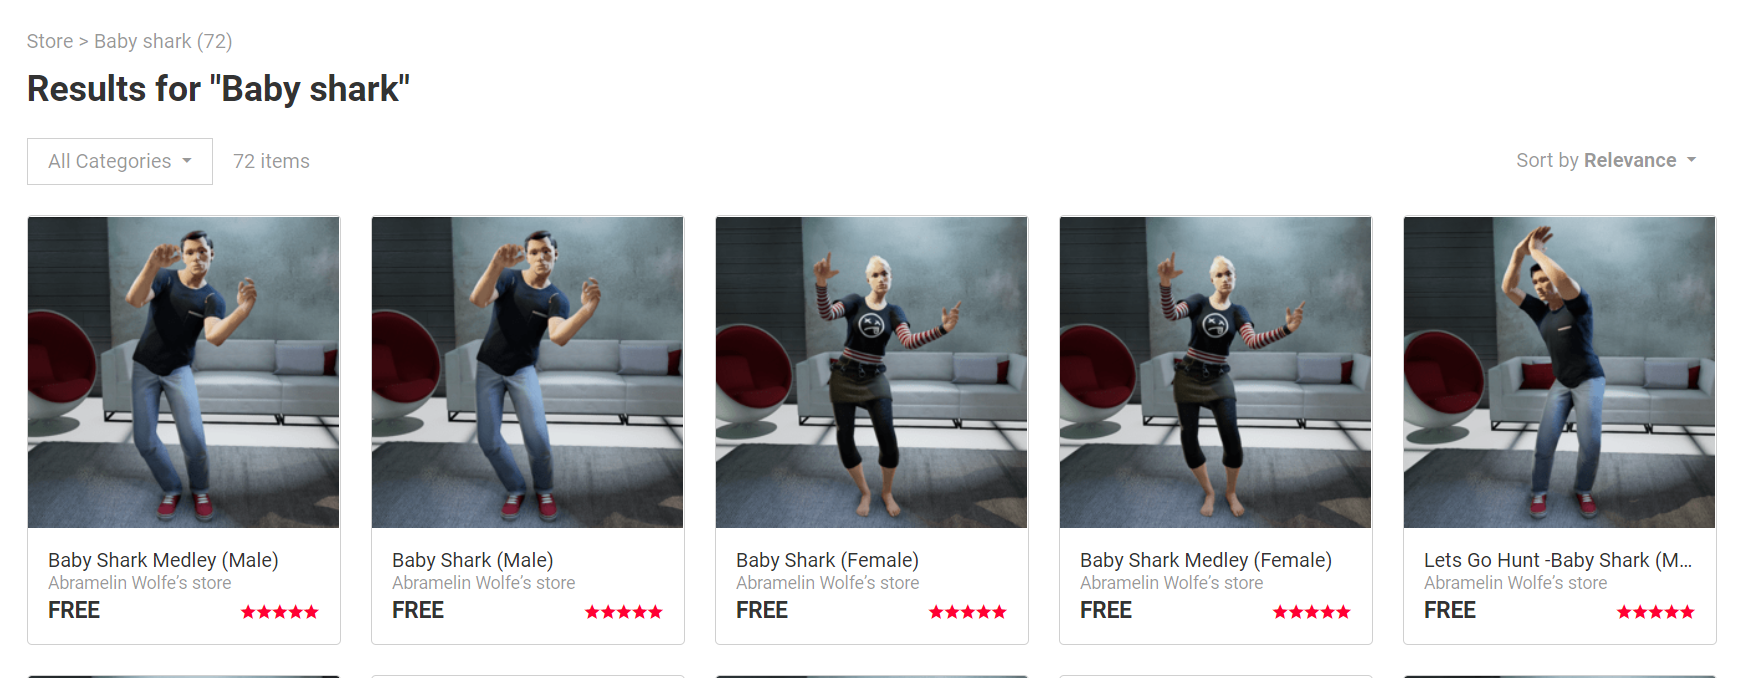
Task: Click the Baby Shark (Female) title
Action: coord(827,560)
